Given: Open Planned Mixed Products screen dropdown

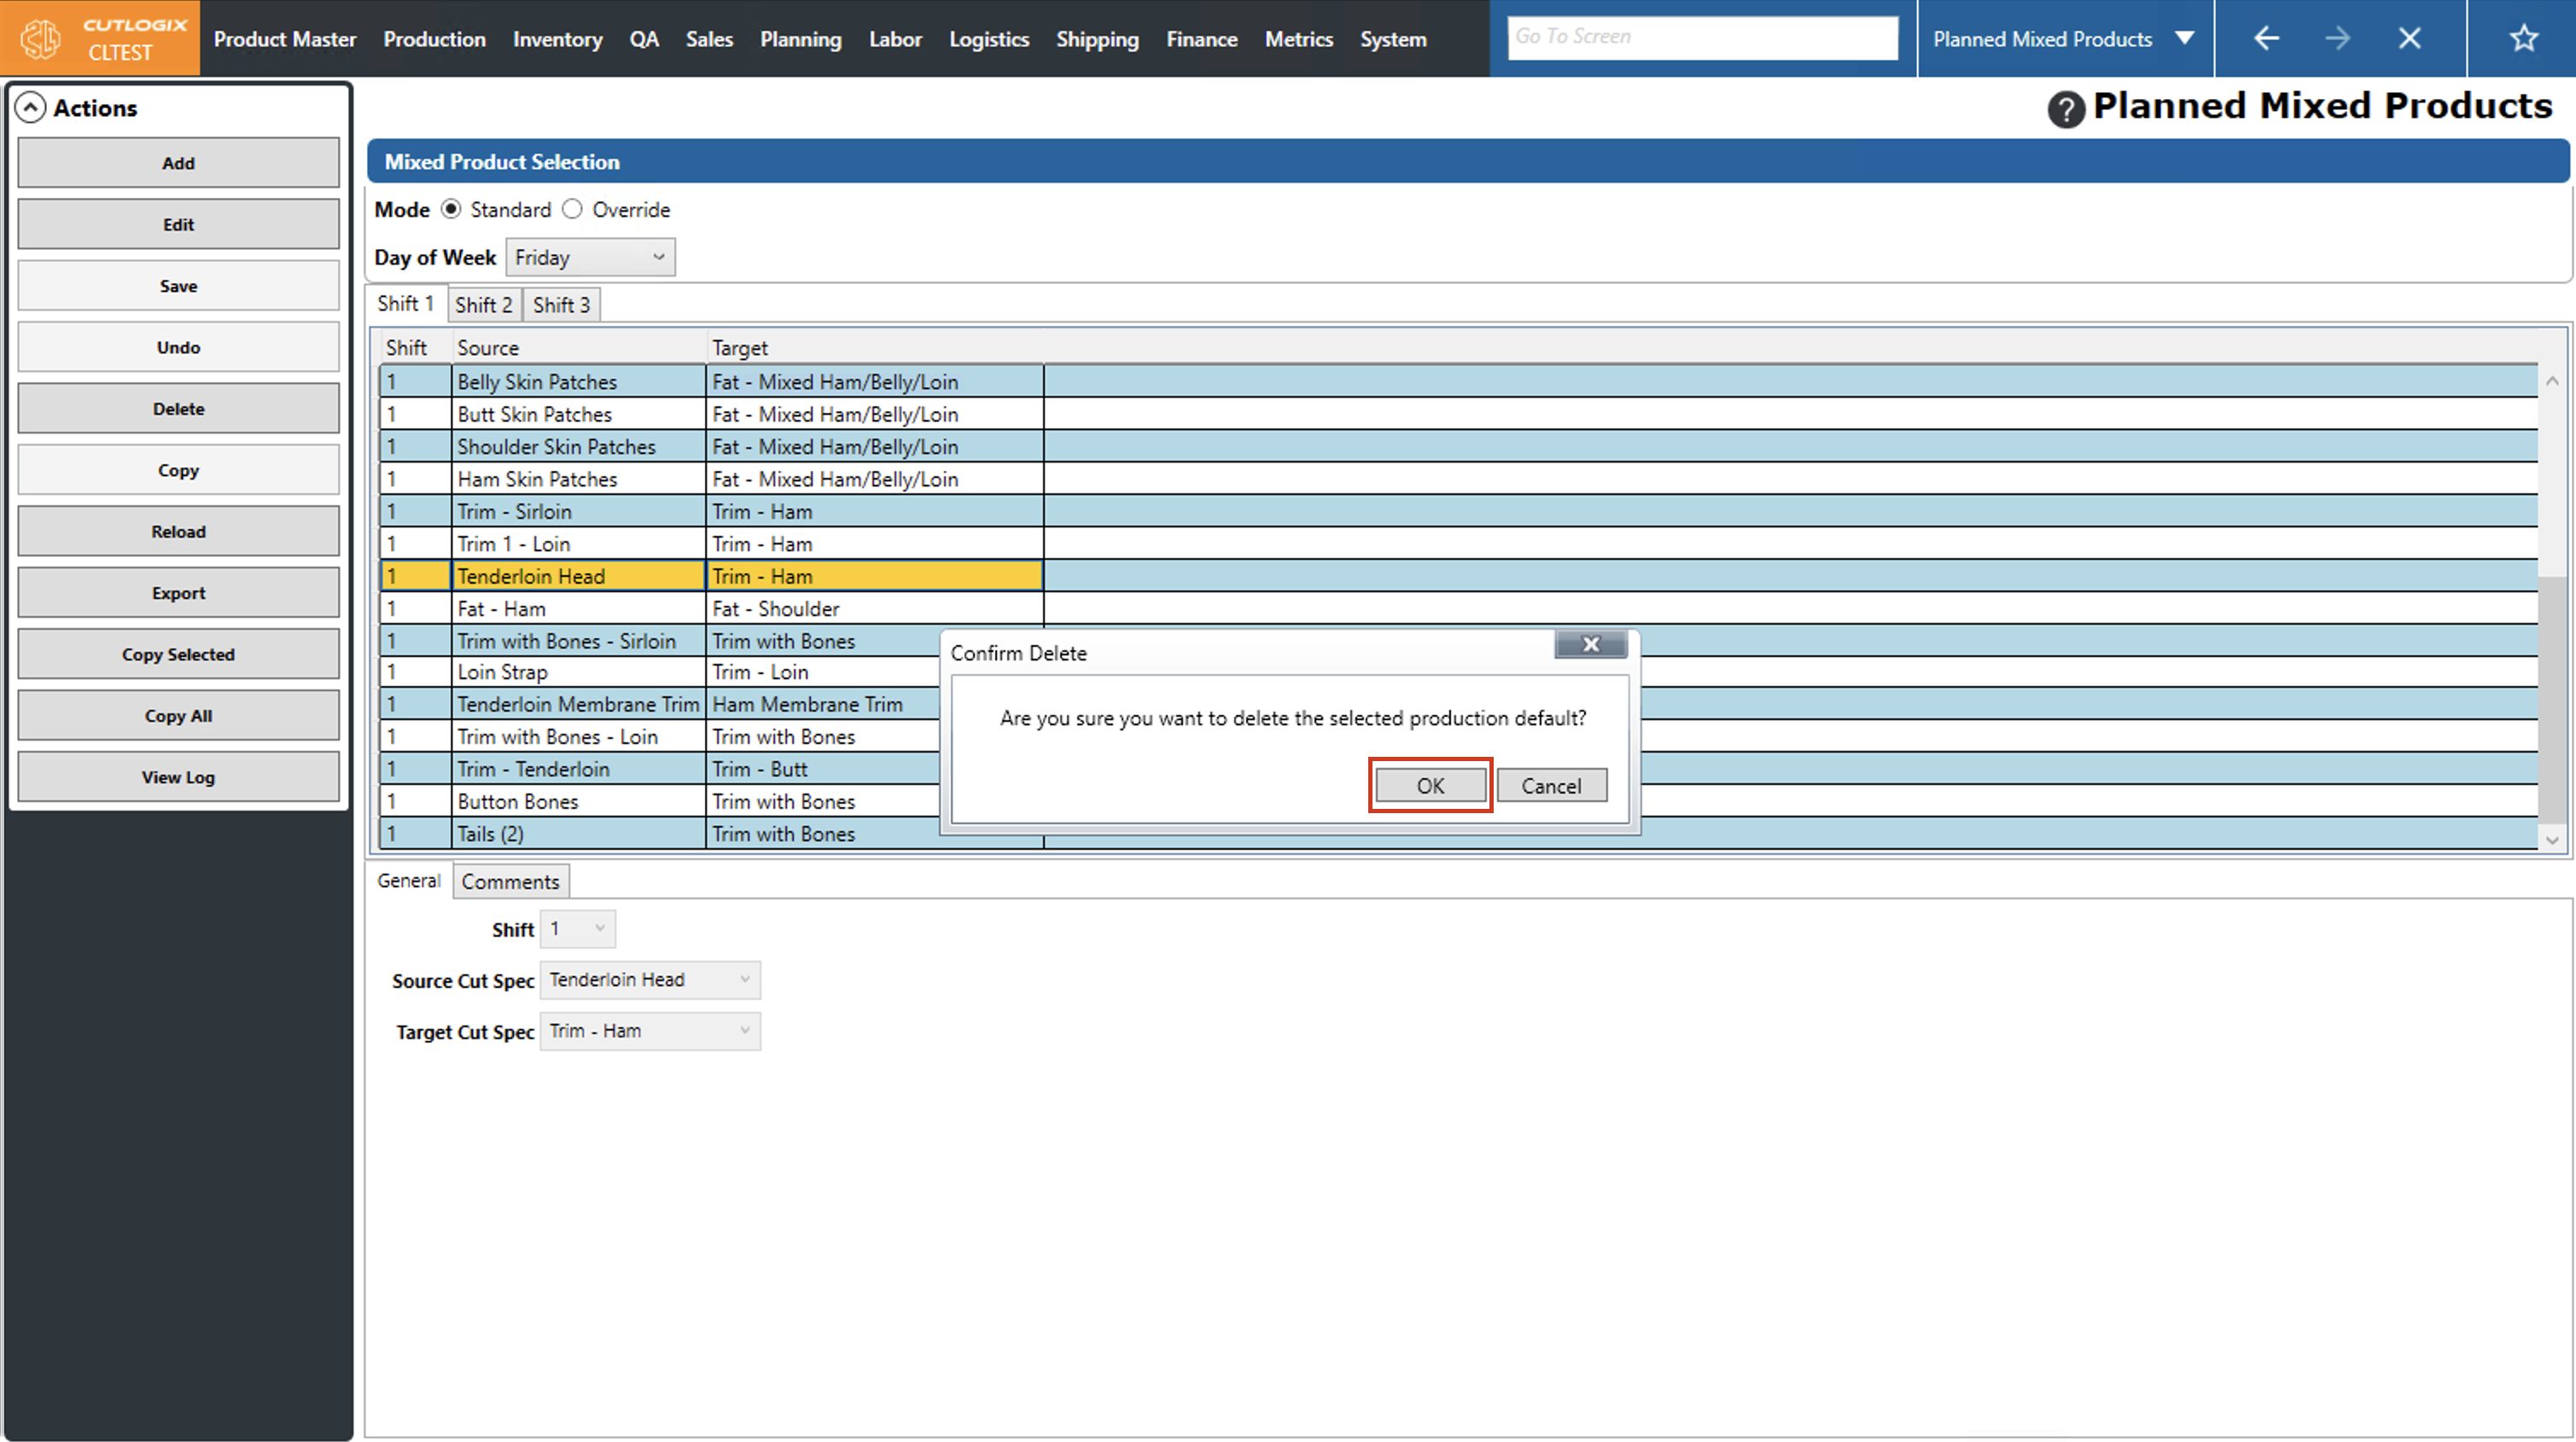Looking at the screenshot, I should 2184,39.
